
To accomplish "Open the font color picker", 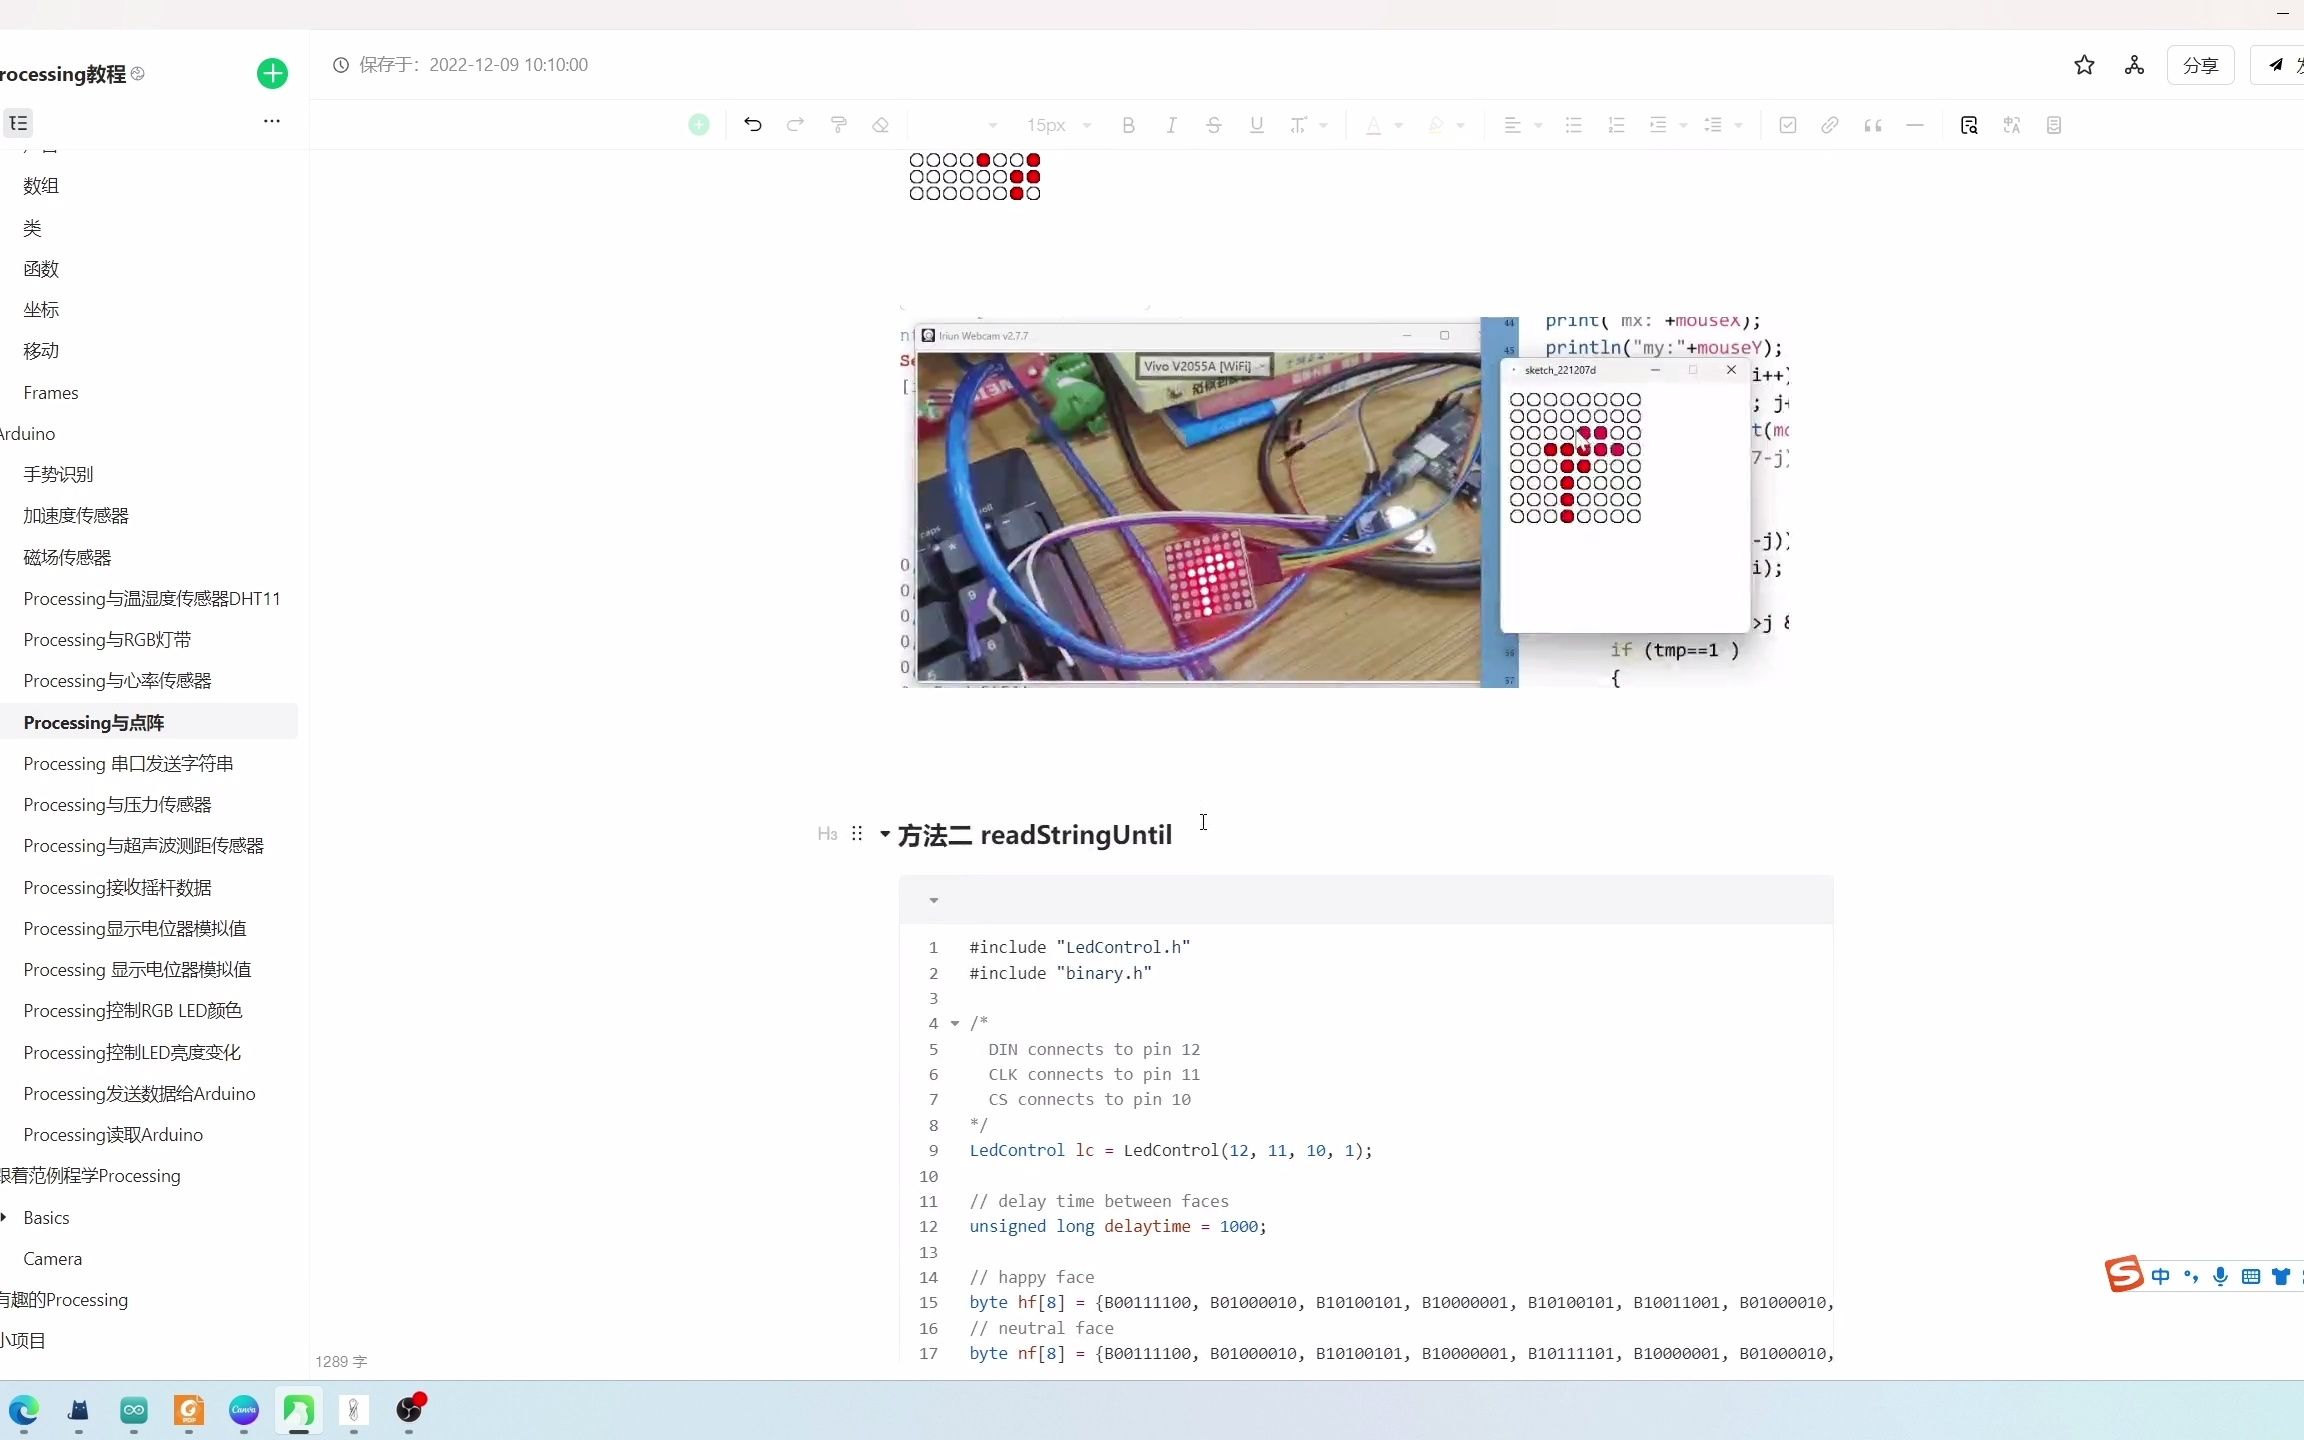I will pos(1374,125).
